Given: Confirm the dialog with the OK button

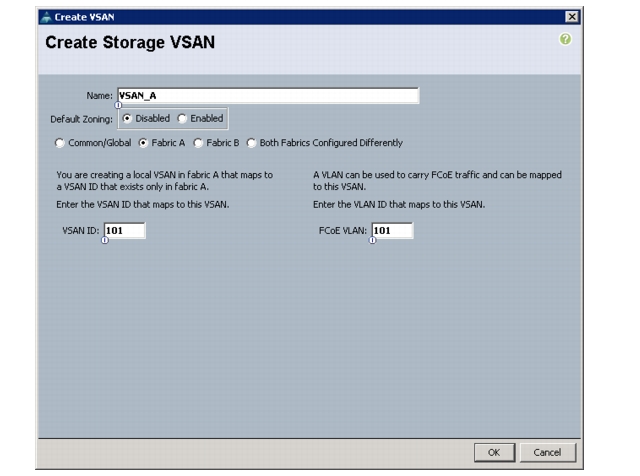Looking at the screenshot, I should [x=494, y=452].
